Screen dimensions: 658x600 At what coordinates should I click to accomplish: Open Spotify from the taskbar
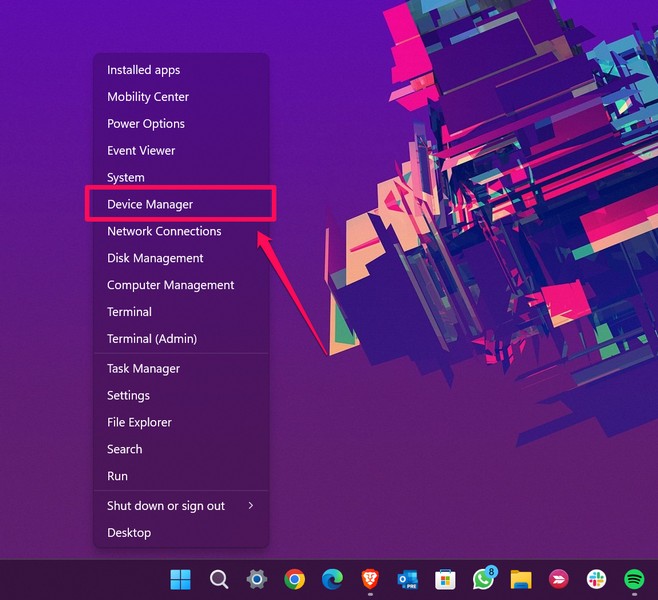tap(634, 579)
